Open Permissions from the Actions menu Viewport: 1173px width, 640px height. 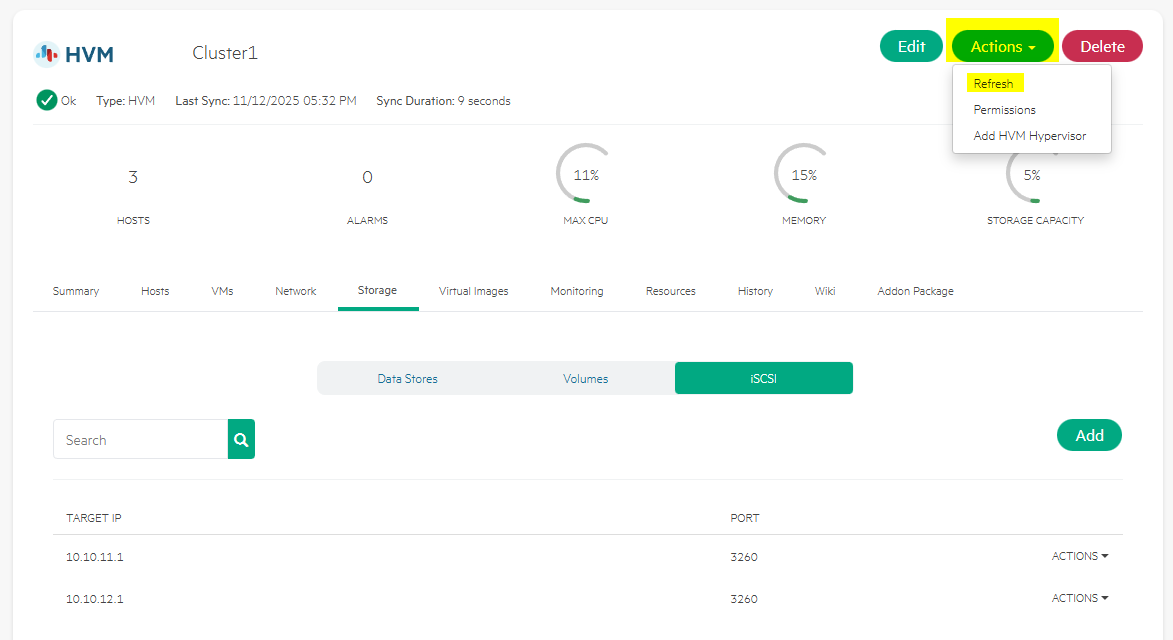click(1004, 110)
